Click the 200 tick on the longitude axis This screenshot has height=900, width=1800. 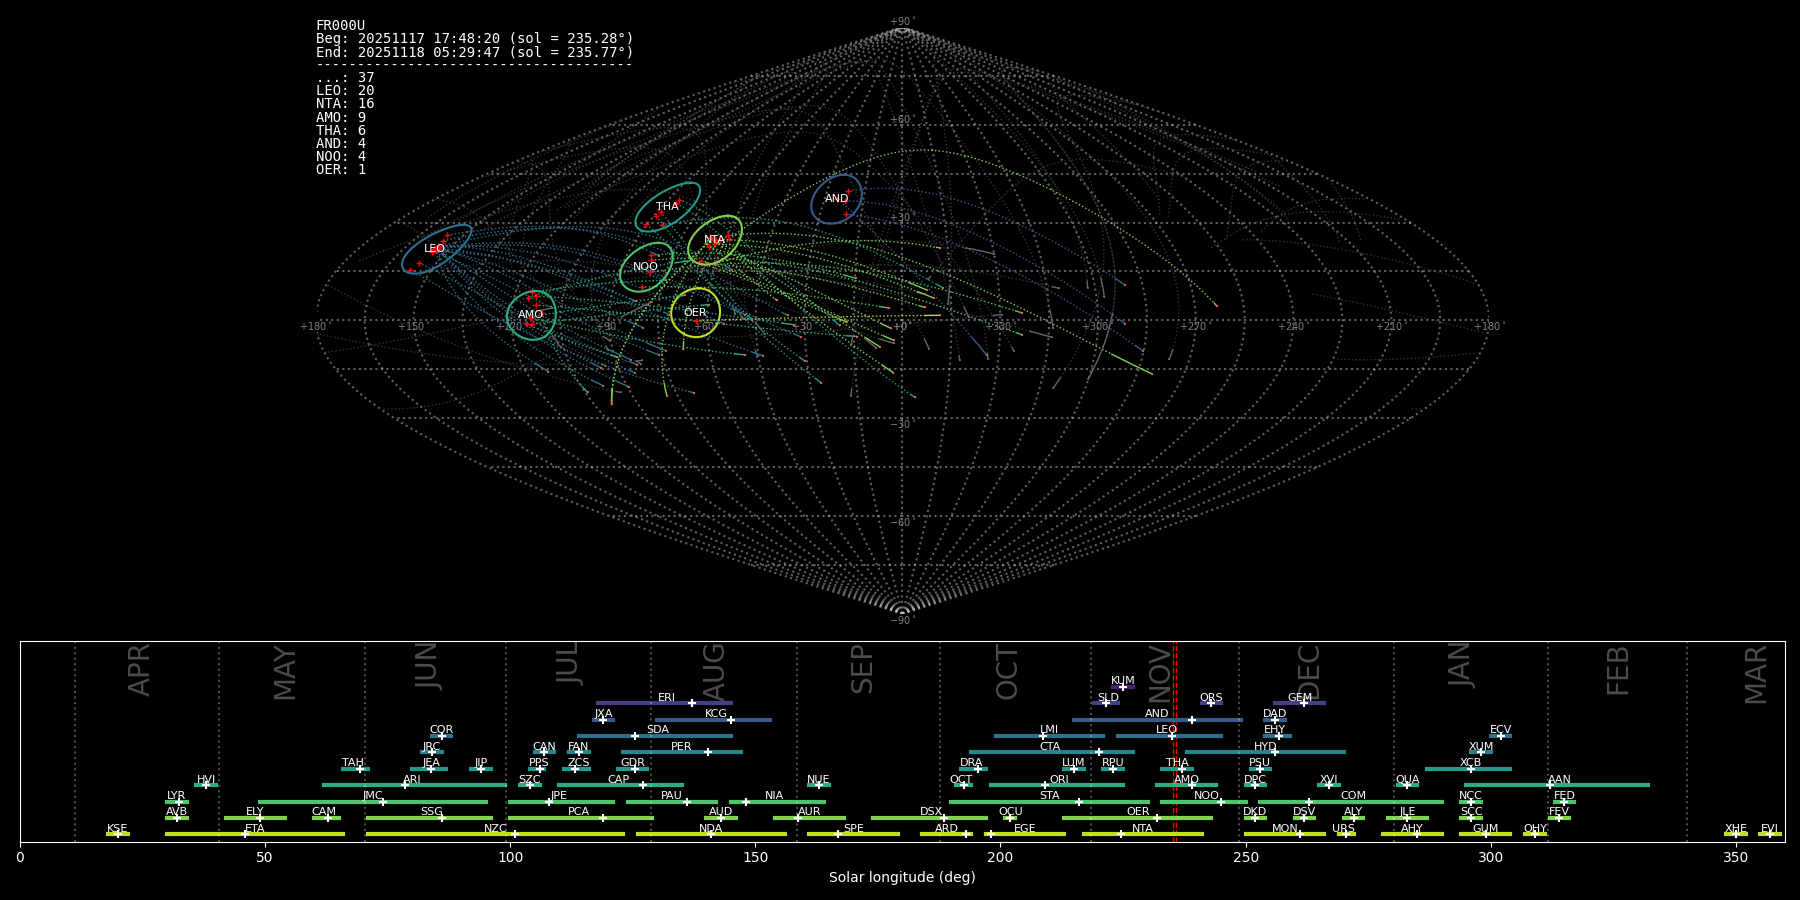coord(1000,857)
